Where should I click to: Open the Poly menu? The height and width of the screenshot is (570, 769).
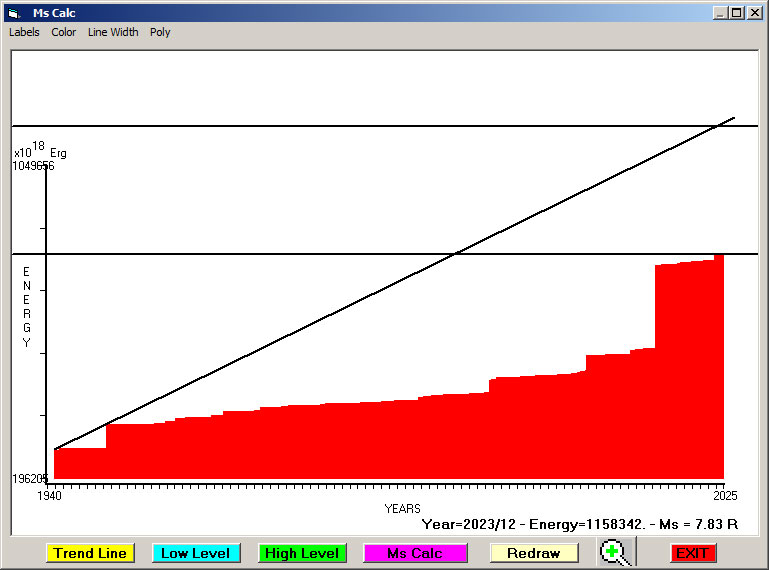160,32
